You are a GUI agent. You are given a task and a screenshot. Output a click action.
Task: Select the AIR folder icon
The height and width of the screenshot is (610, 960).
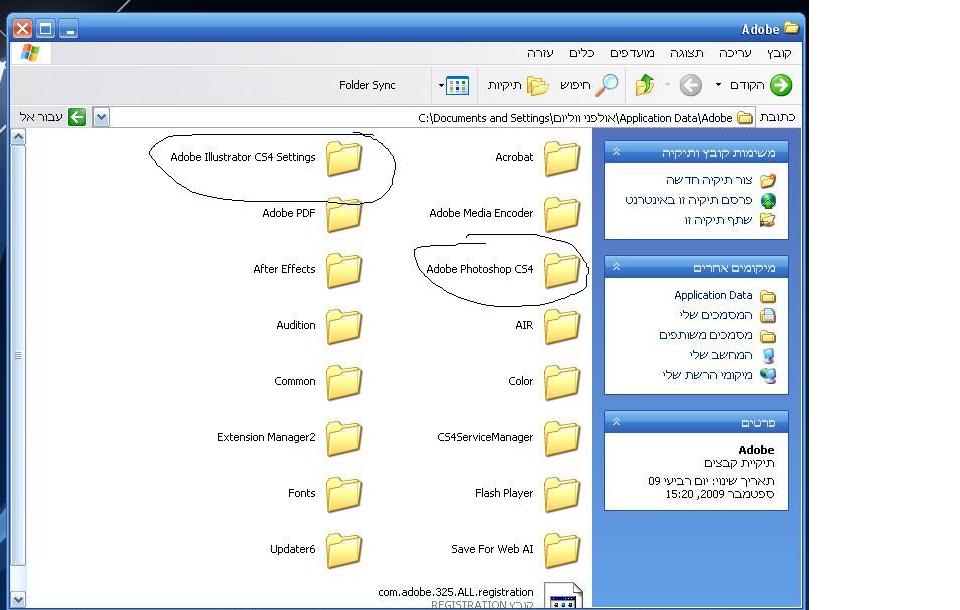pyautogui.click(x=562, y=326)
